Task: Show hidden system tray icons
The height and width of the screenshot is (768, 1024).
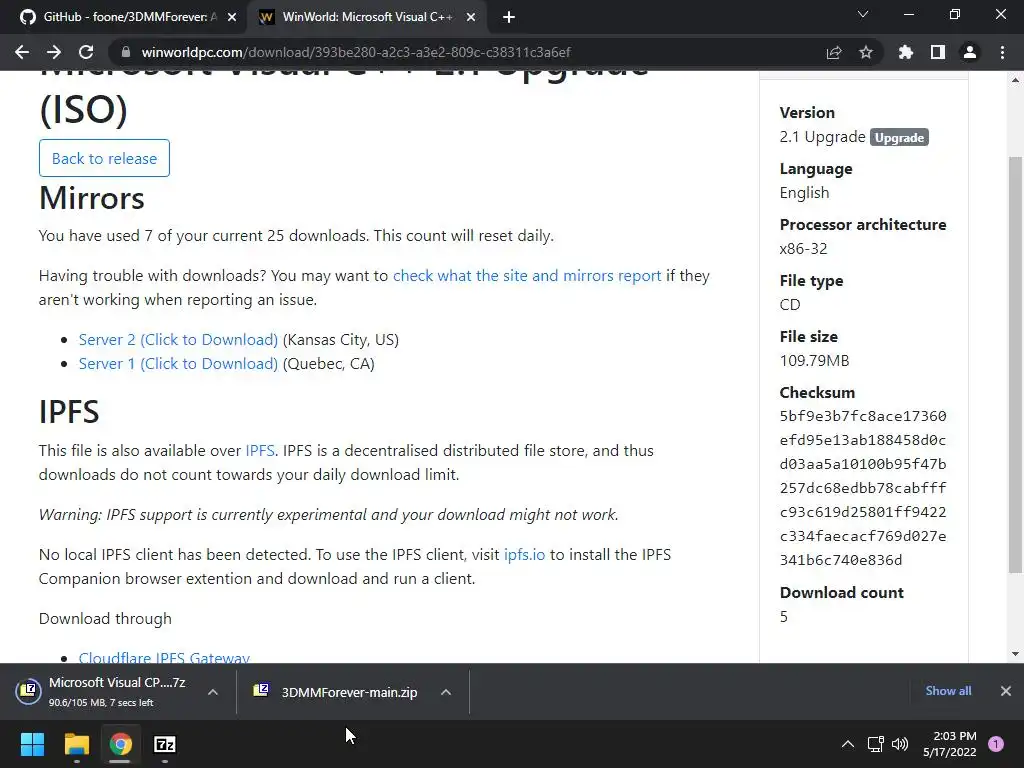Action: click(x=848, y=744)
